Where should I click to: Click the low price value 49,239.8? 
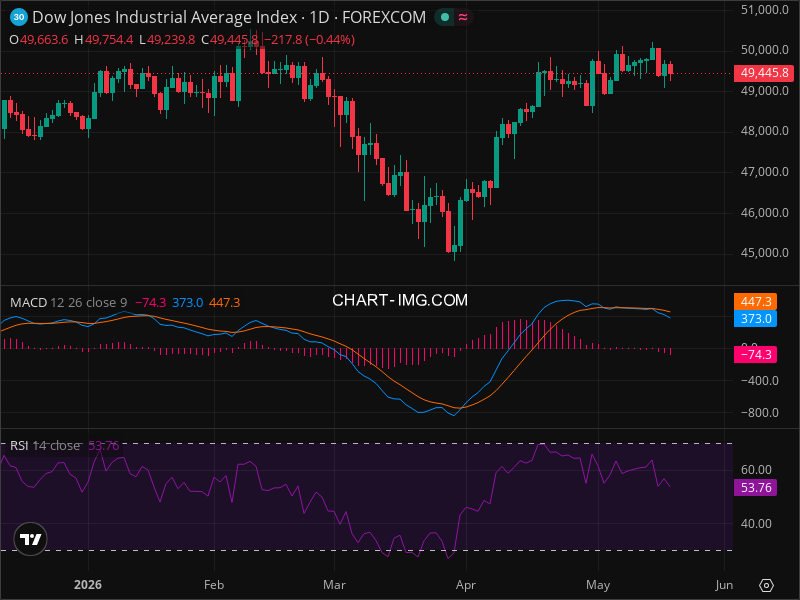171,40
